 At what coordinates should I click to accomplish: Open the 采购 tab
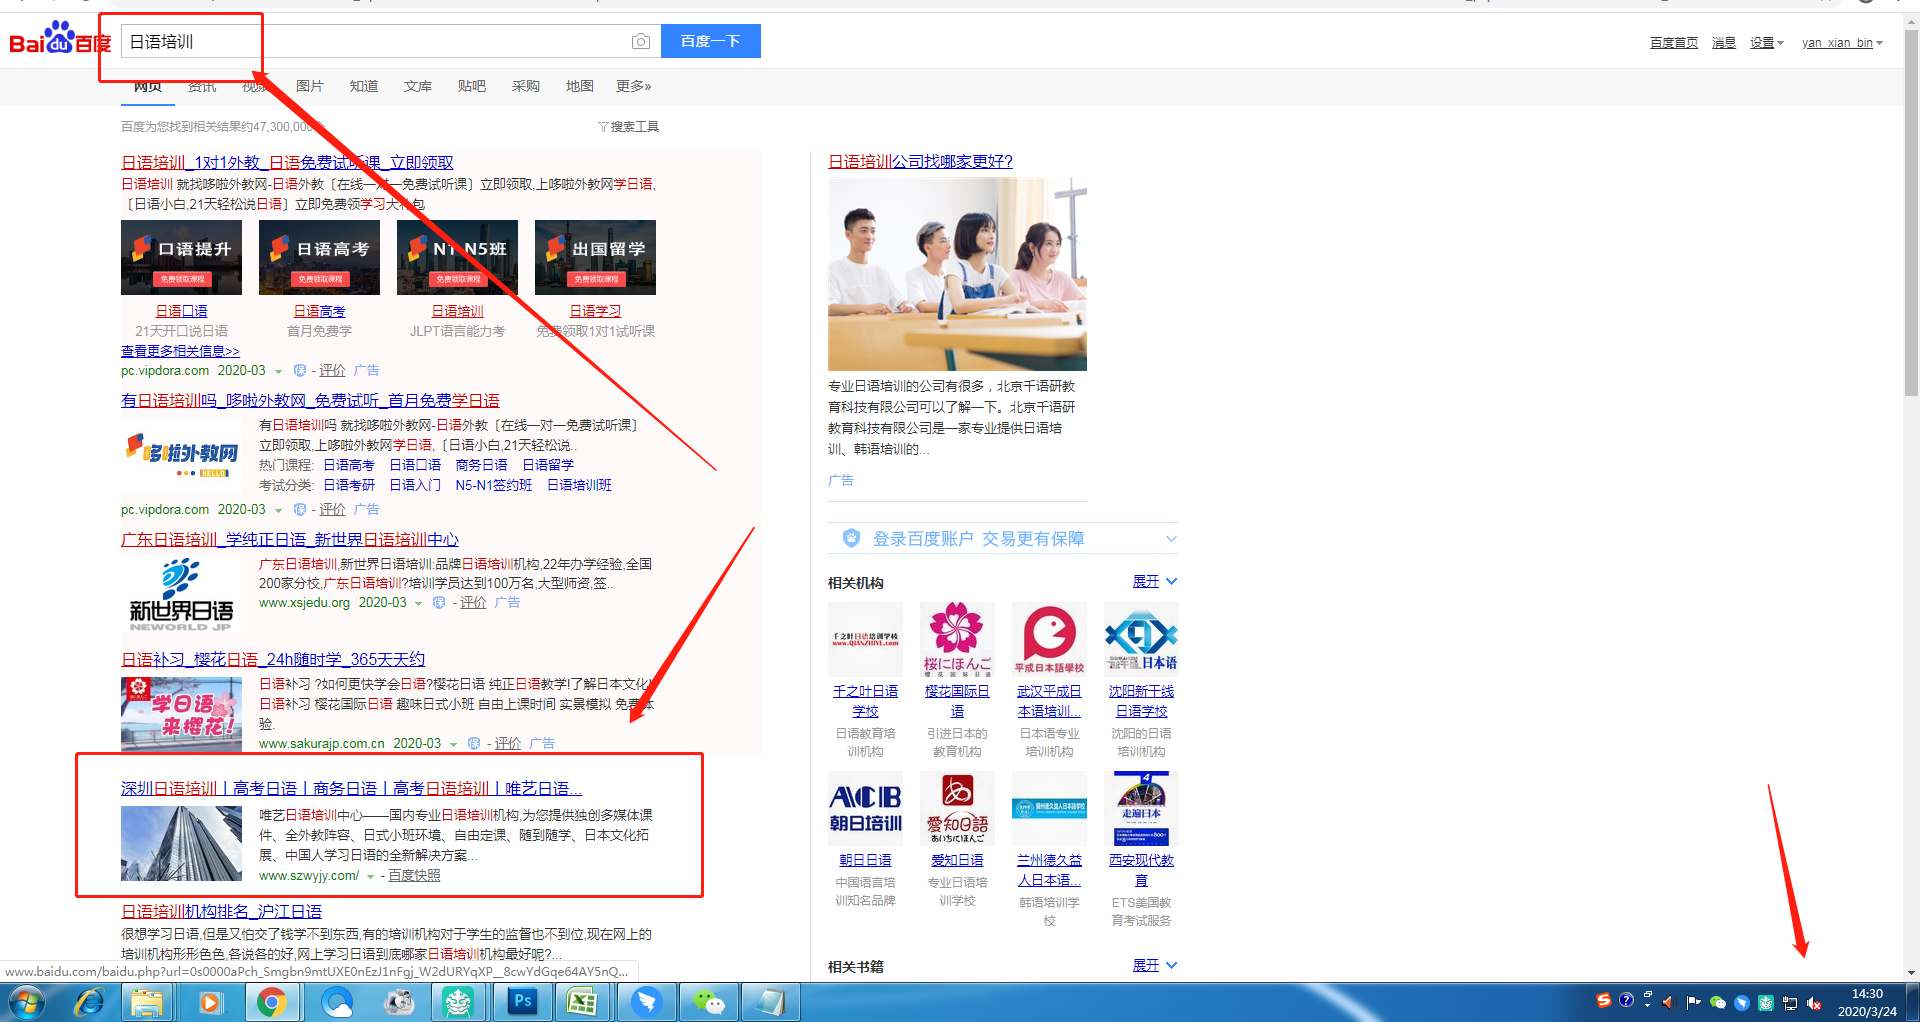pyautogui.click(x=525, y=86)
